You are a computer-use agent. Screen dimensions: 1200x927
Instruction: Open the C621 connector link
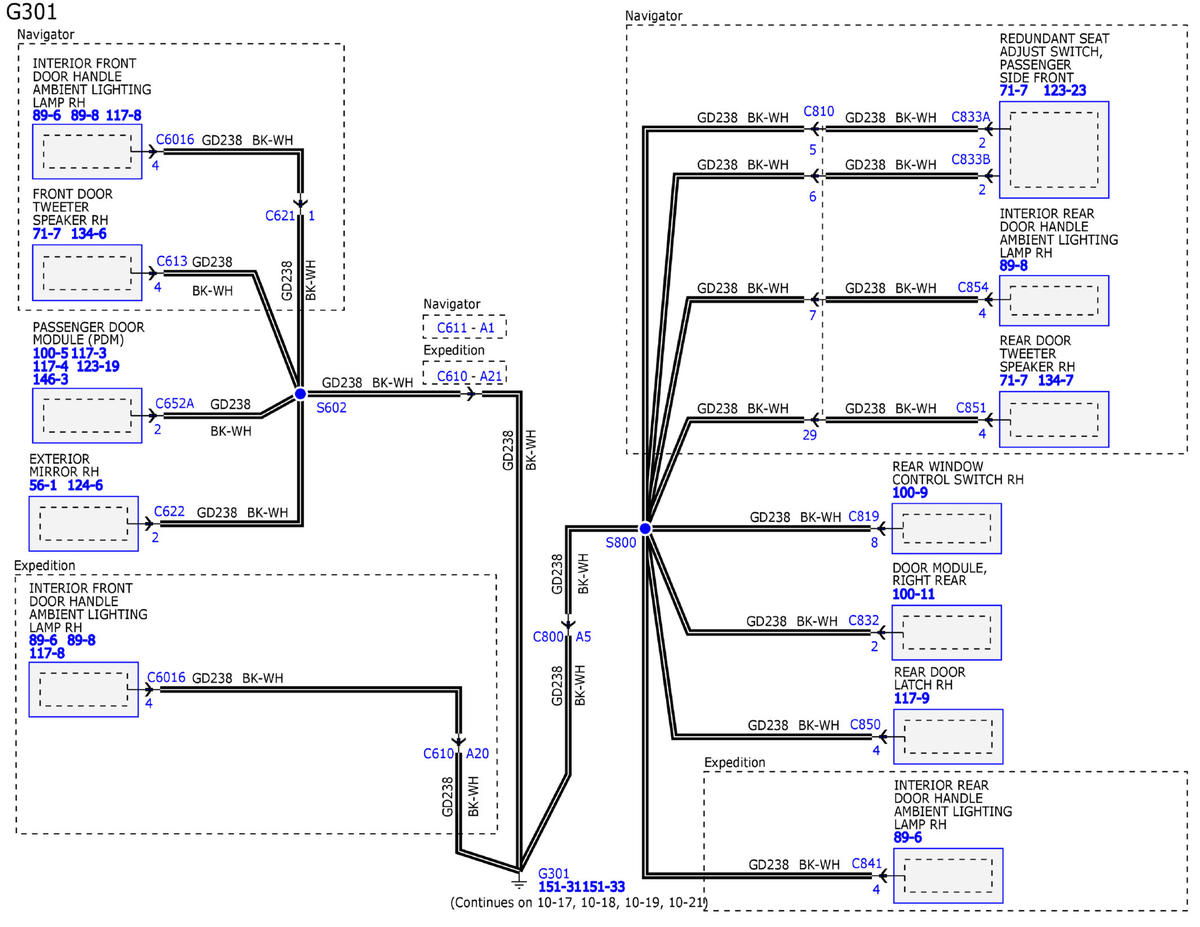279,215
